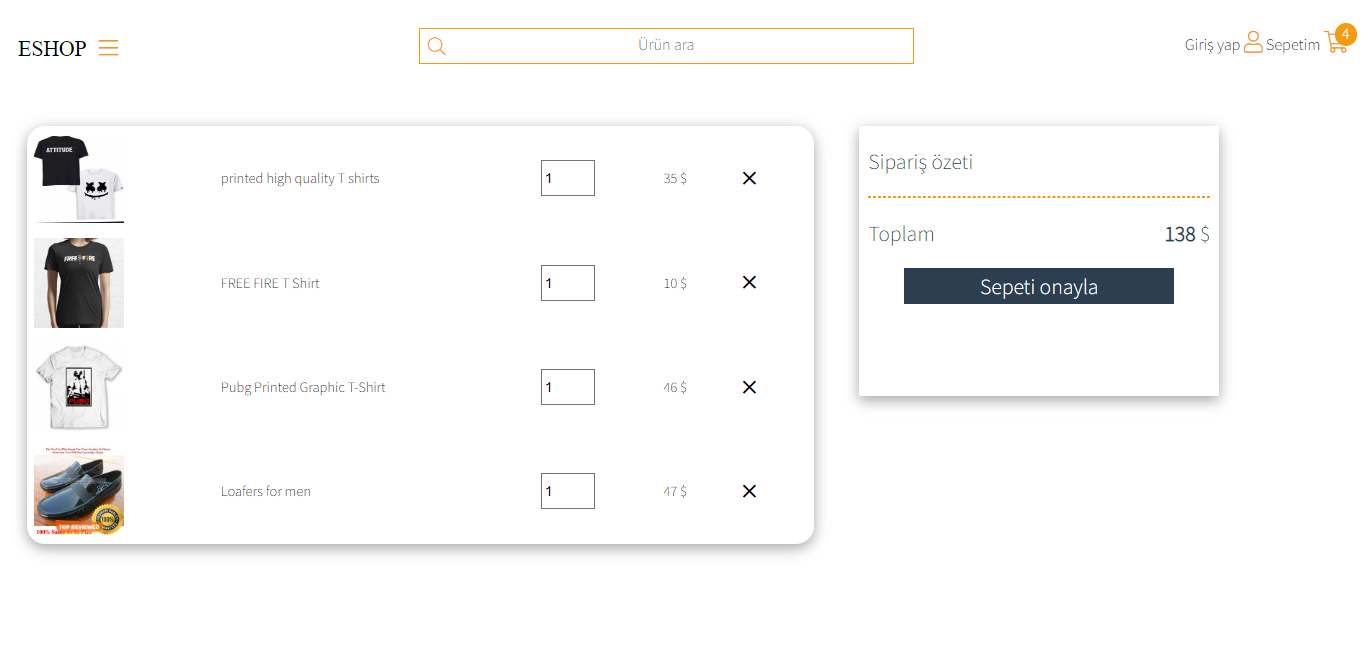Viewport: 1366px width, 649px height.
Task: Click the search magnifier icon
Action: [437, 45]
